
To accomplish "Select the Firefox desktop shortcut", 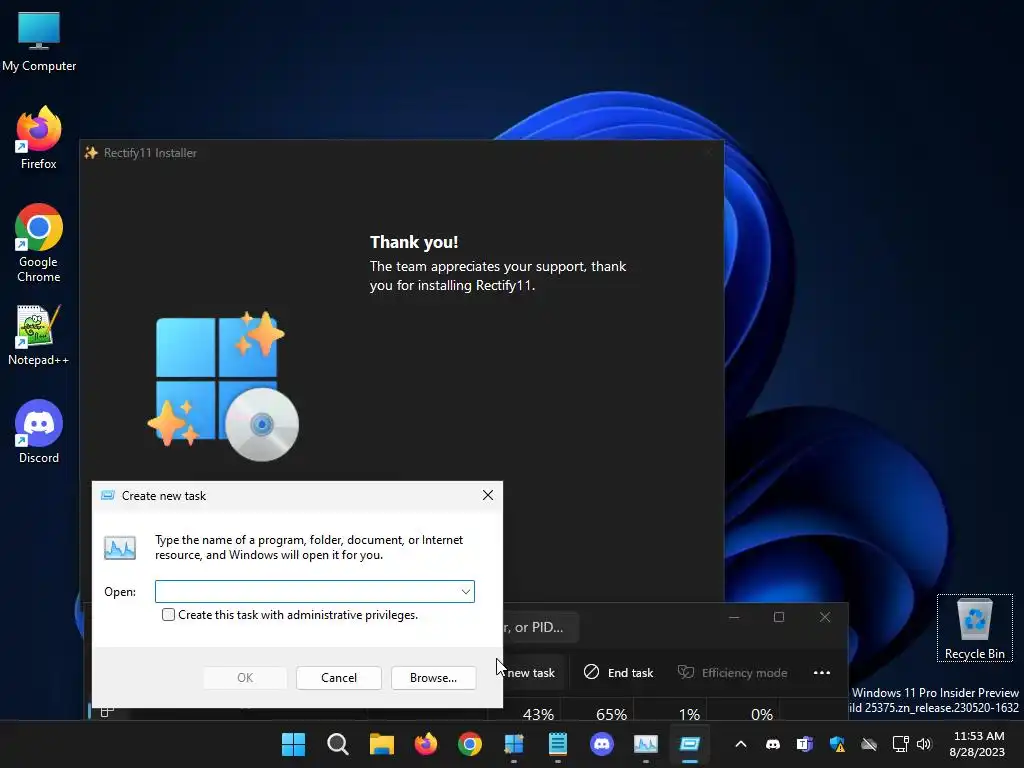I will click(39, 138).
